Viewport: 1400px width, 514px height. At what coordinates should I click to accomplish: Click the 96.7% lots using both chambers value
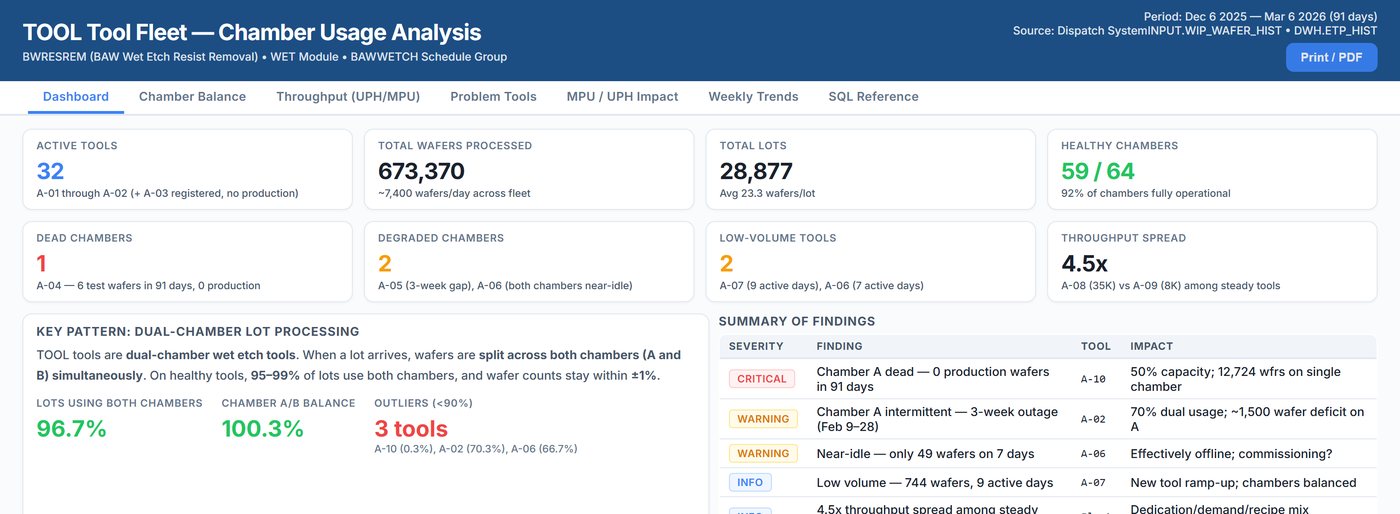pyautogui.click(x=71, y=429)
